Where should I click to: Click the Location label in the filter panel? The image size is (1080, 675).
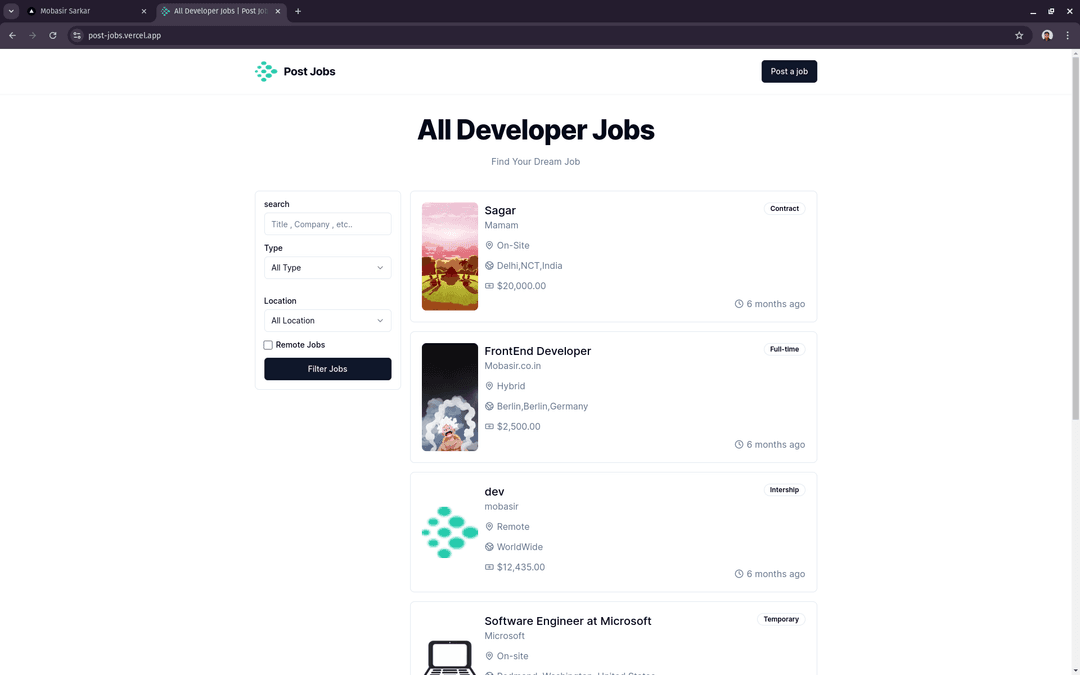coord(280,301)
